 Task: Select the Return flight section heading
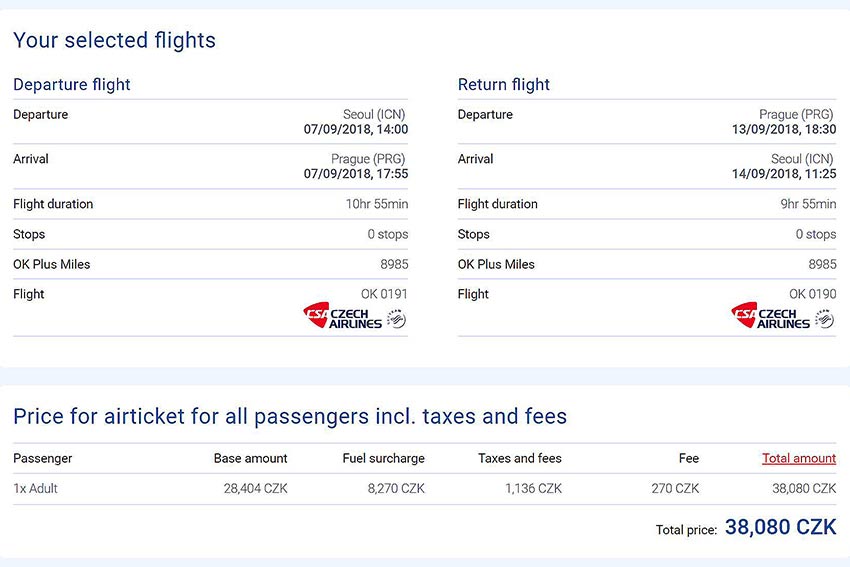[504, 85]
